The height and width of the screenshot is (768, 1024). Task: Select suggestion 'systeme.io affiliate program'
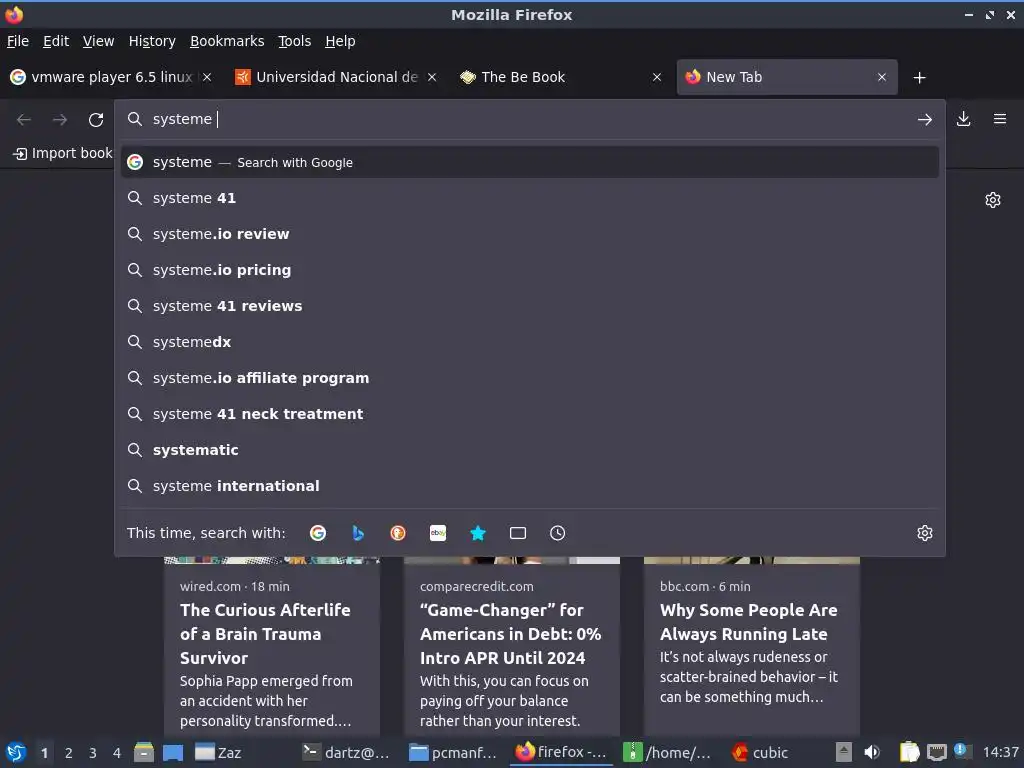[530, 377]
